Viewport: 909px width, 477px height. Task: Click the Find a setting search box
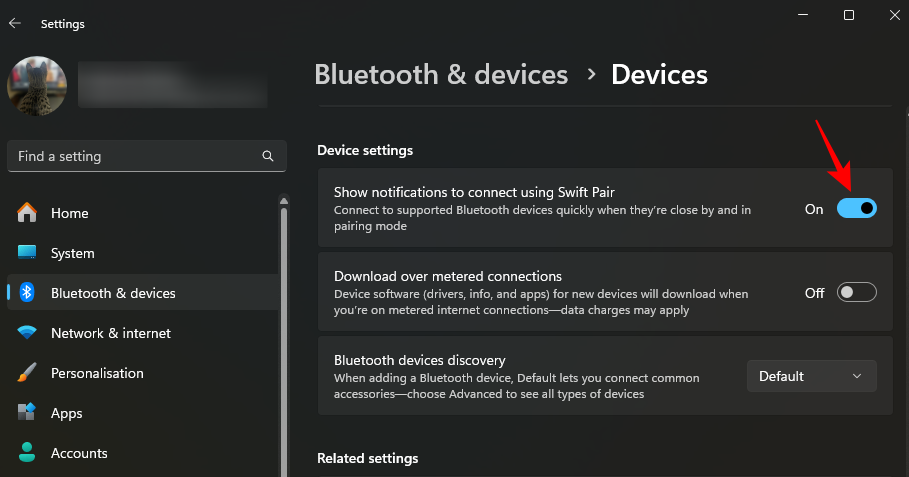point(135,157)
